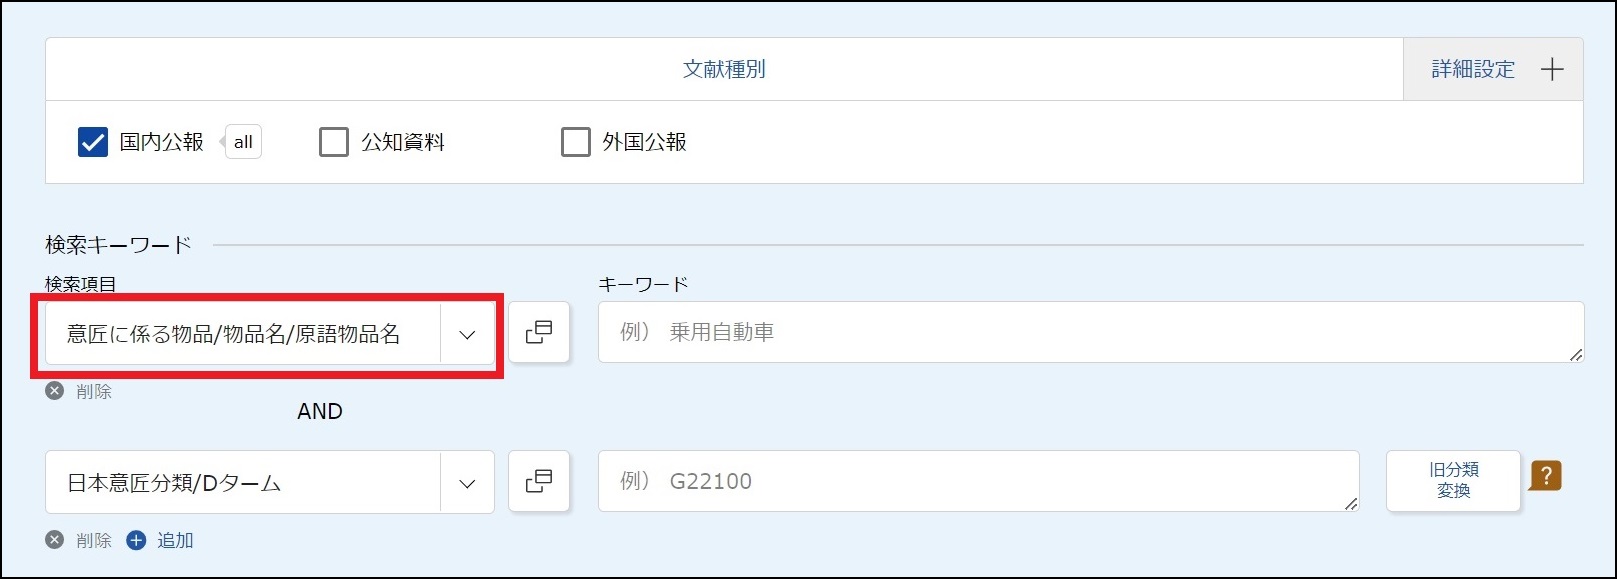Click the resize handle of the G22100 textarea
This screenshot has width=1617, height=579.
tap(1351, 504)
